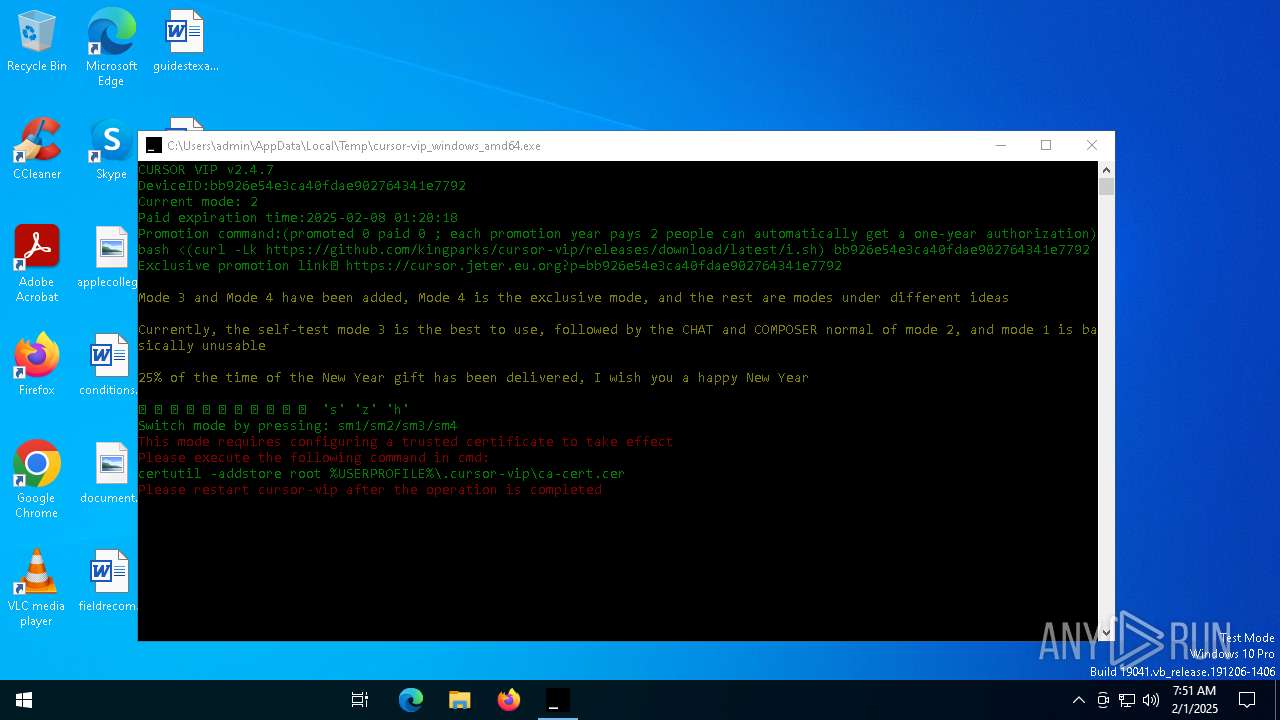This screenshot has height=720, width=1280.
Task: Minimize the cursor-vip console window
Action: (x=1000, y=146)
